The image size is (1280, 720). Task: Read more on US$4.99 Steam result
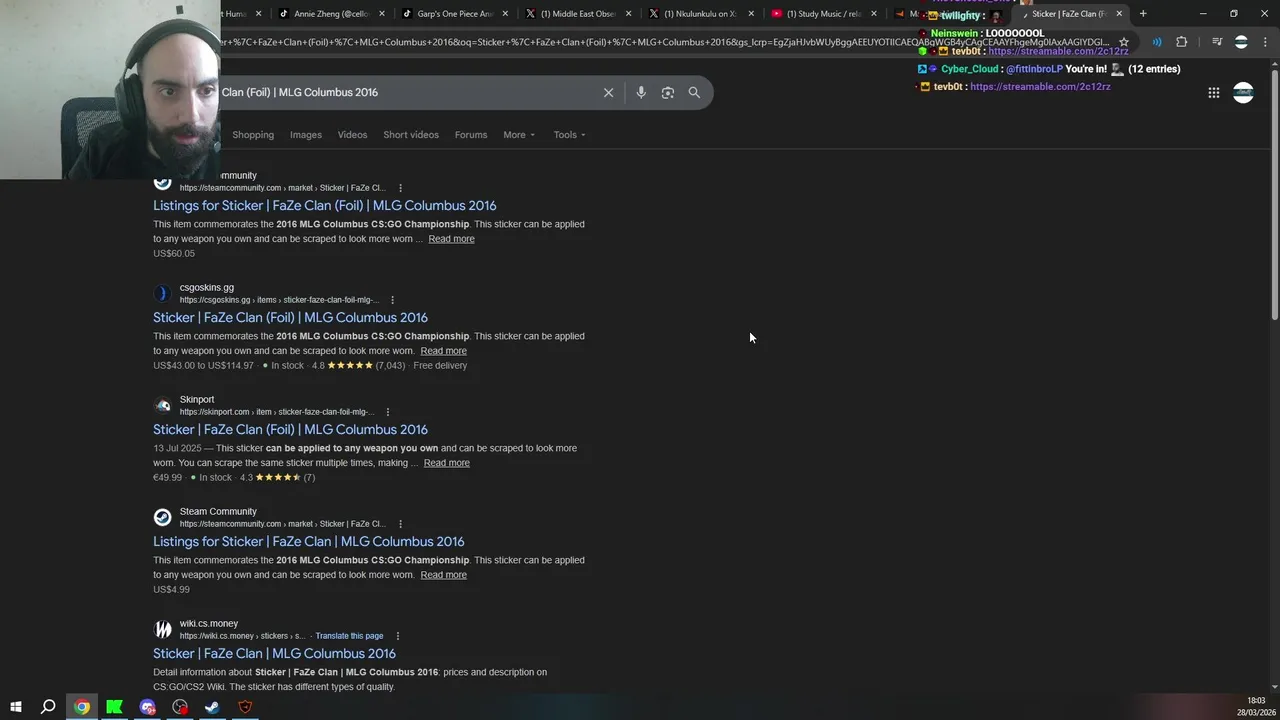pos(443,575)
